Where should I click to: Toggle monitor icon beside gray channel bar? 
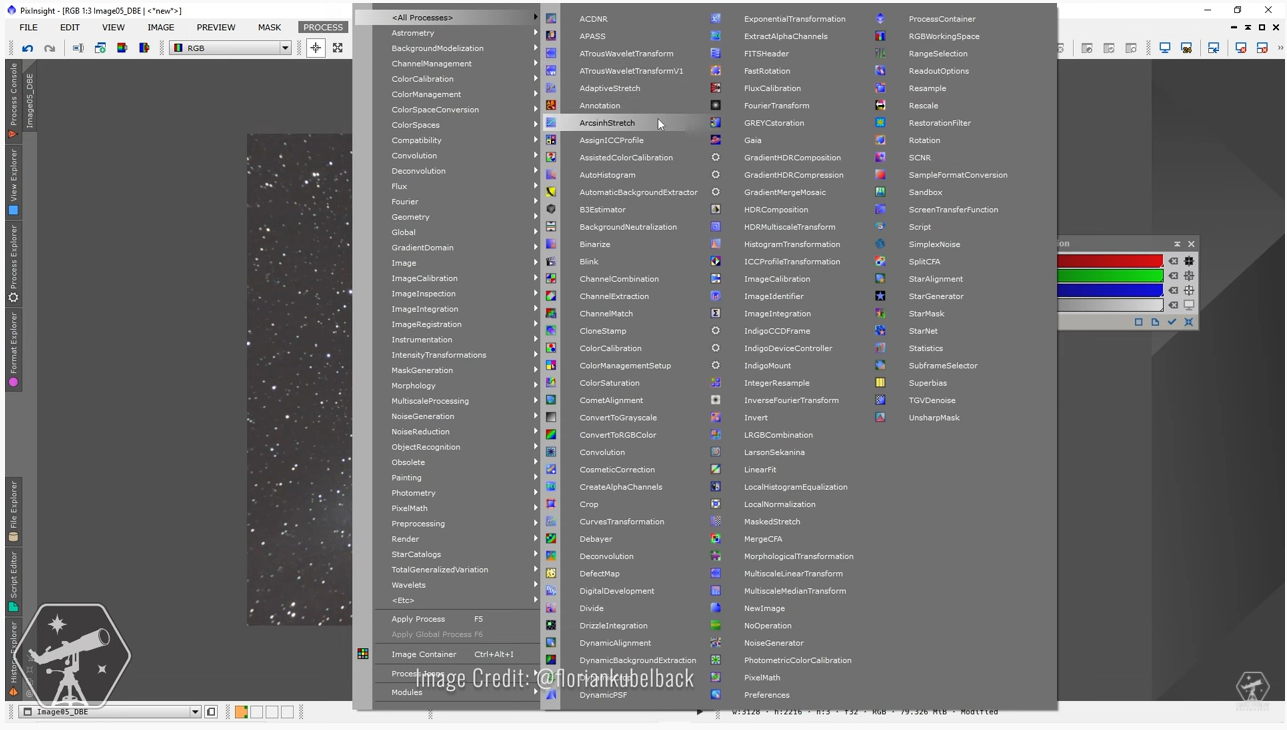coord(1189,305)
